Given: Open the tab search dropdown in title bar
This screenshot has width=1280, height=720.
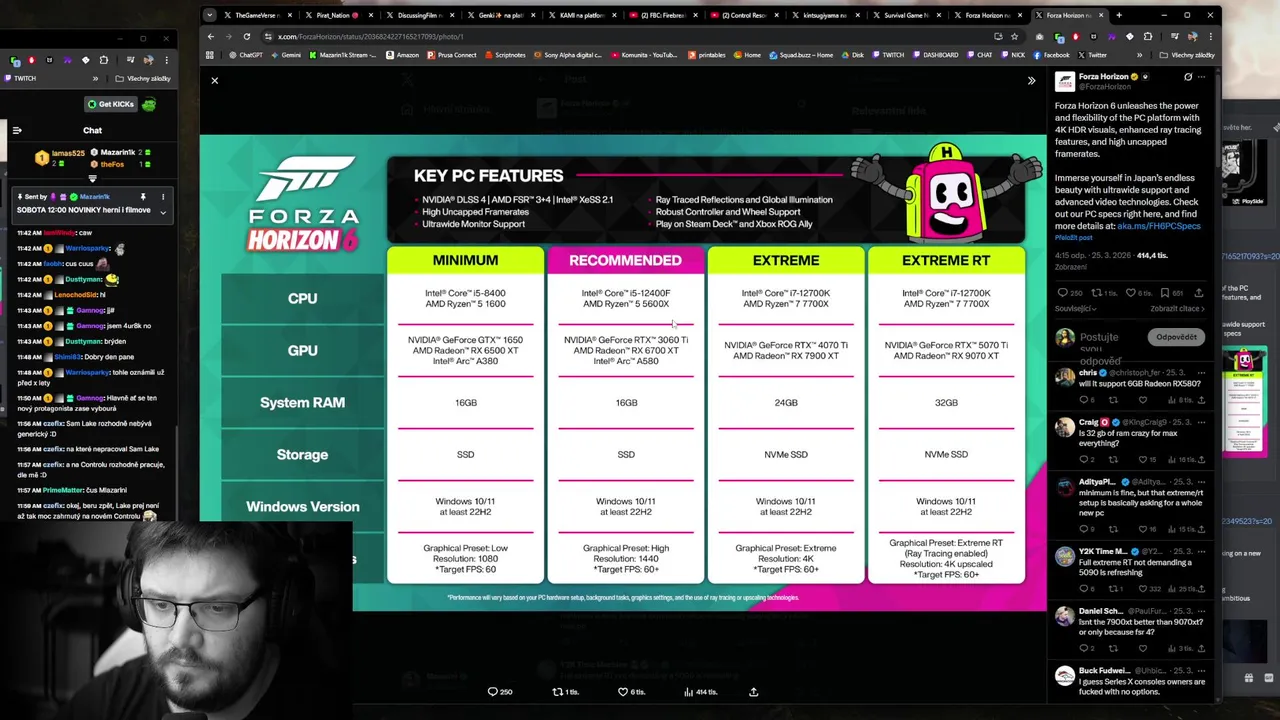Looking at the screenshot, I should [x=209, y=15].
